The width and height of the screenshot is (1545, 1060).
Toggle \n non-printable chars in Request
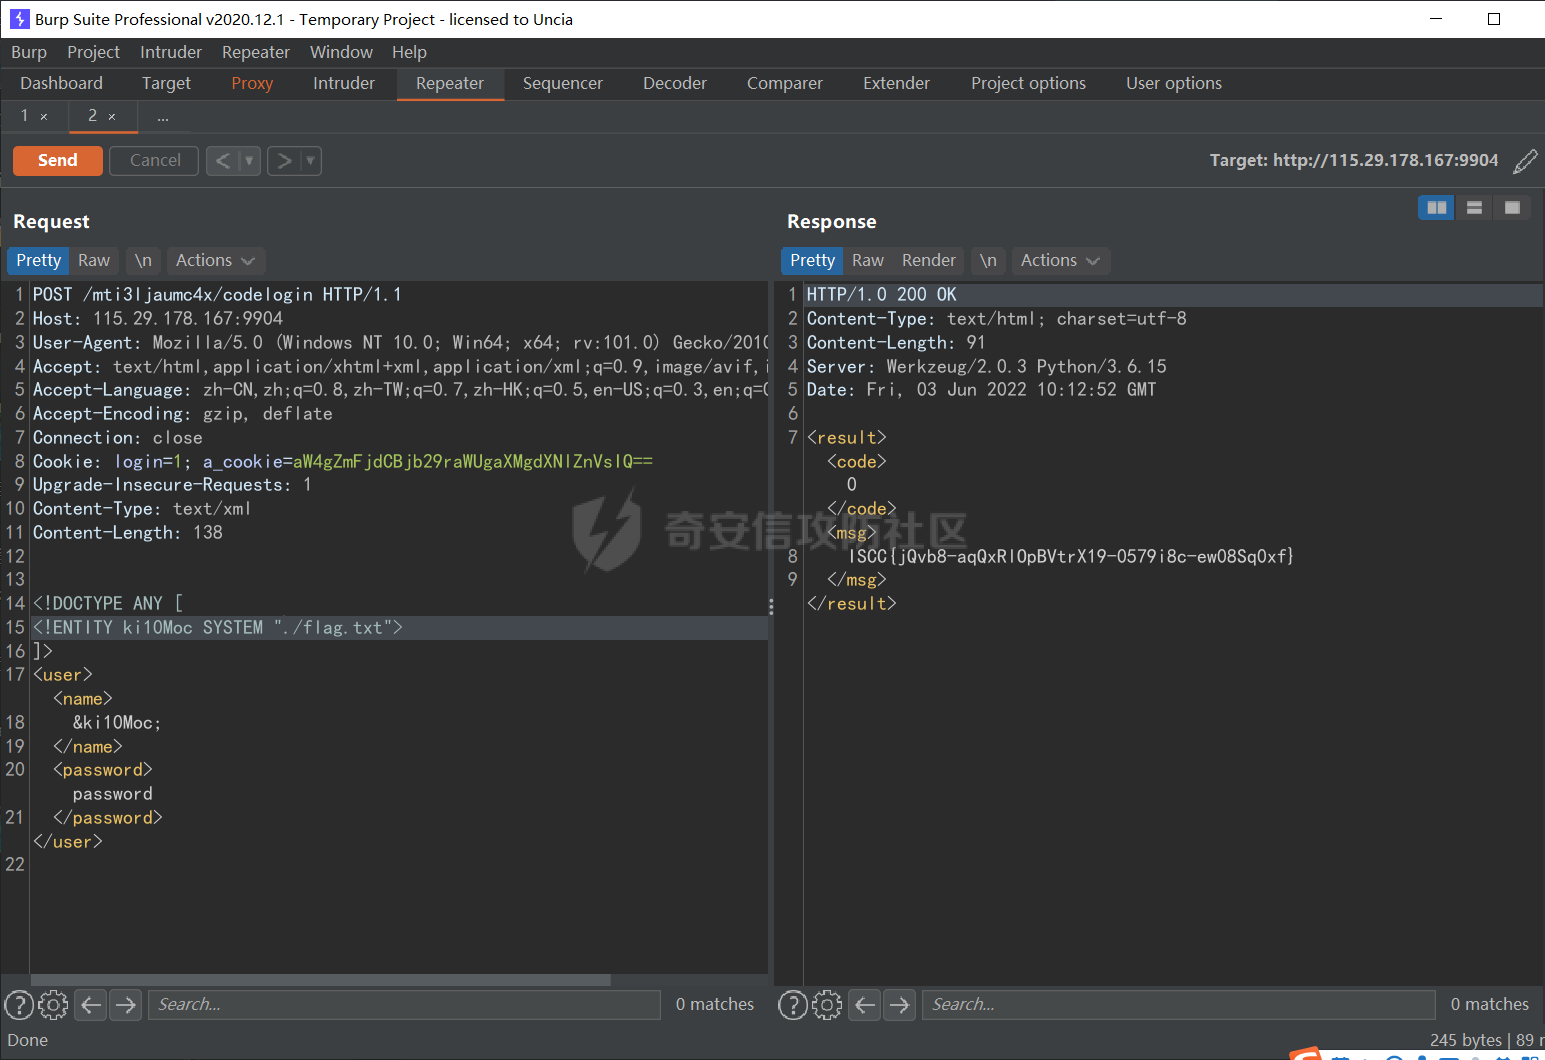click(x=143, y=260)
